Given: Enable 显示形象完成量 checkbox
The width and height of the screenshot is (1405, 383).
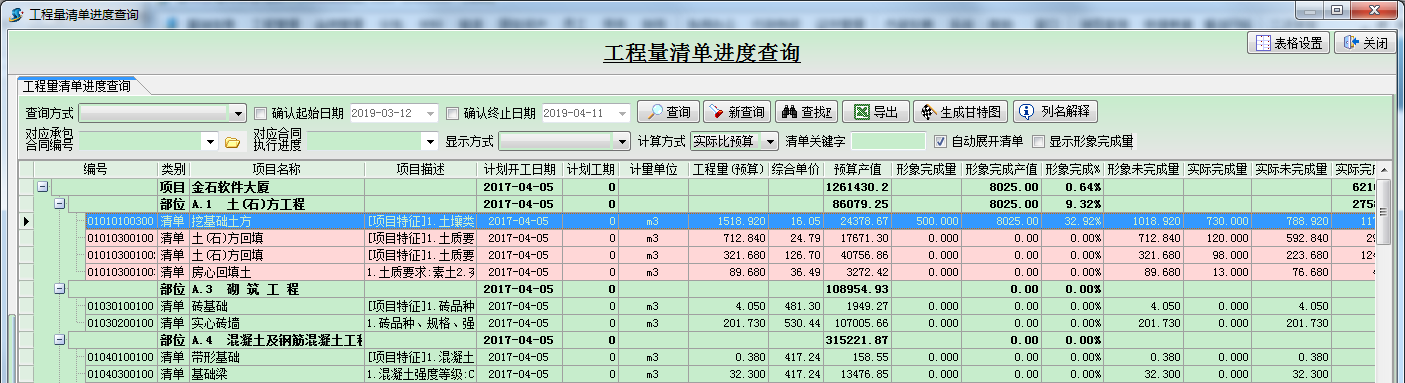Looking at the screenshot, I should coord(1038,141).
